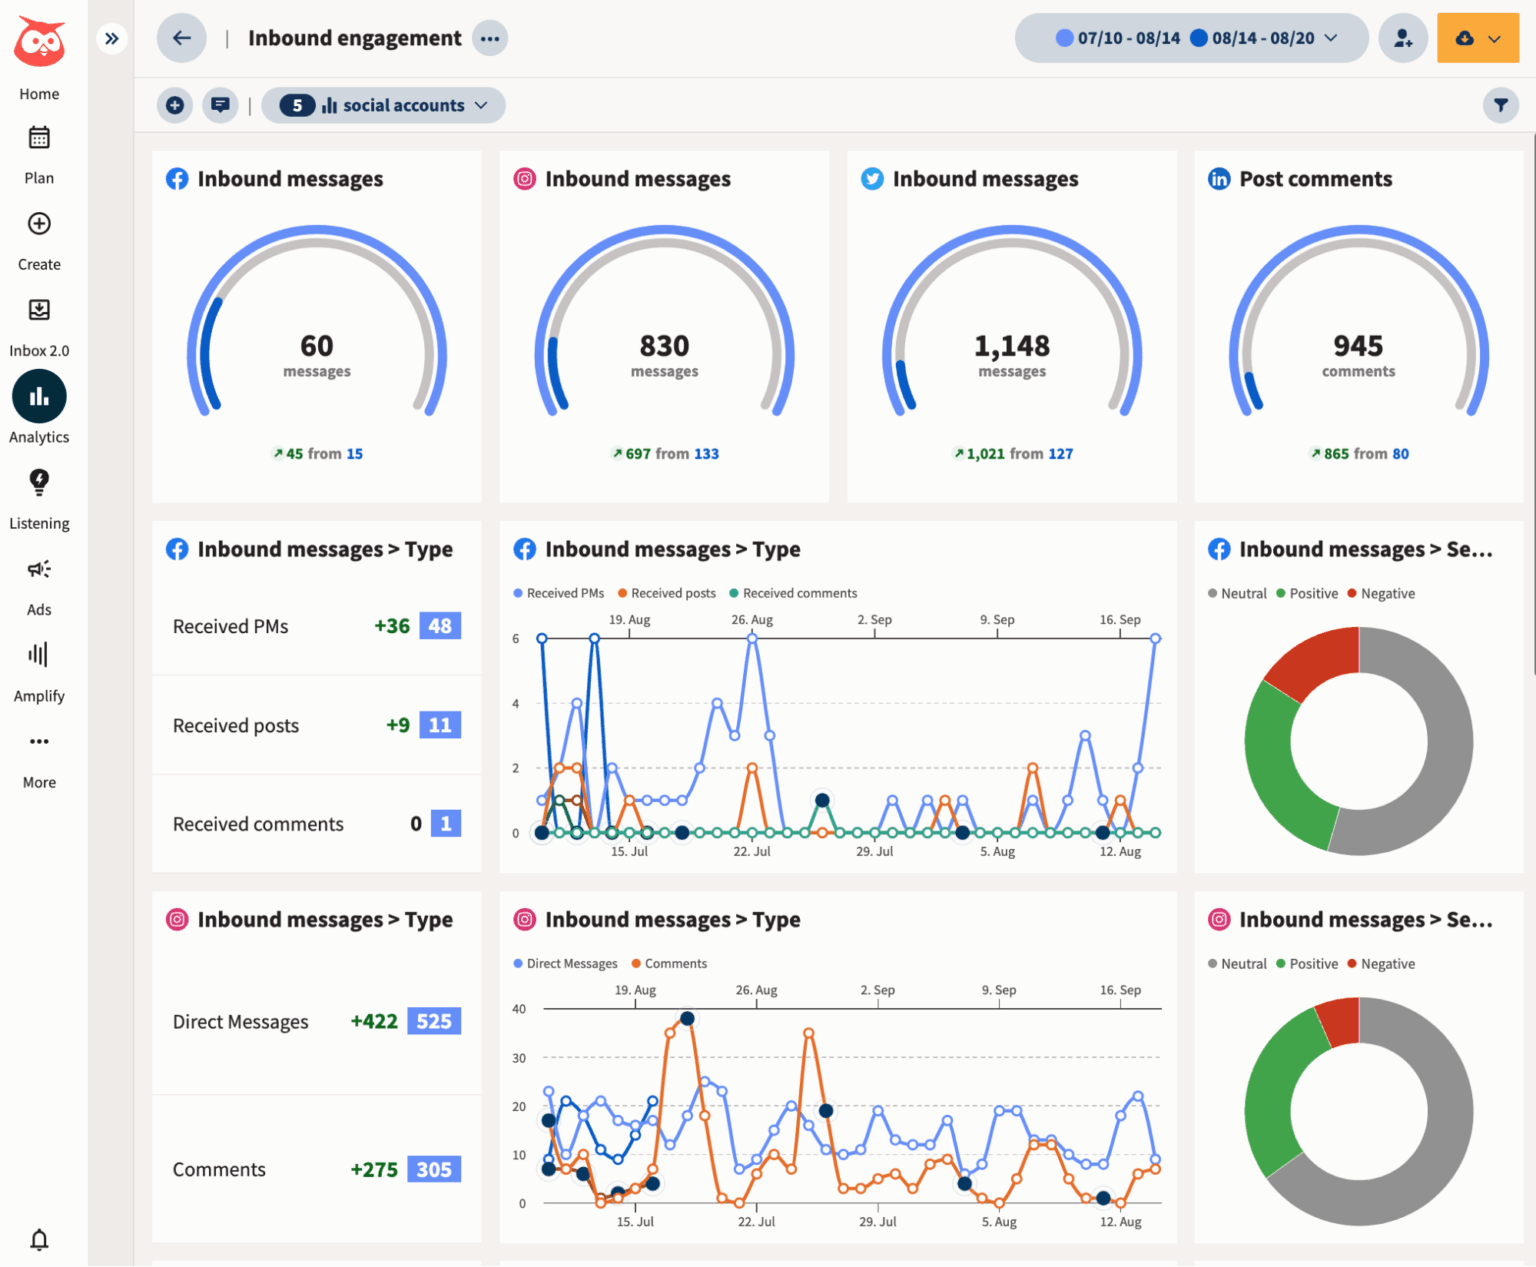Toggle the Negative sentiment legend
The image size is (1536, 1267).
pos(1381,593)
